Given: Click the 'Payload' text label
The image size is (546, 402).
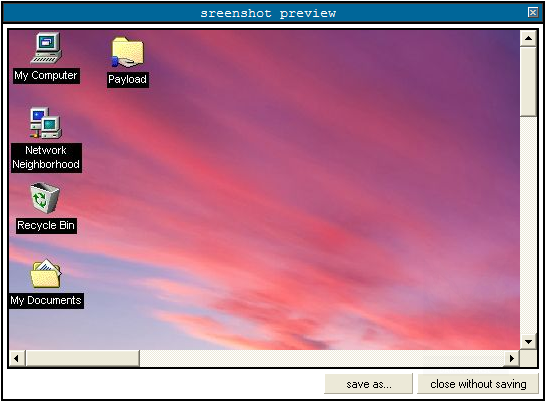Looking at the screenshot, I should (x=127, y=79).
